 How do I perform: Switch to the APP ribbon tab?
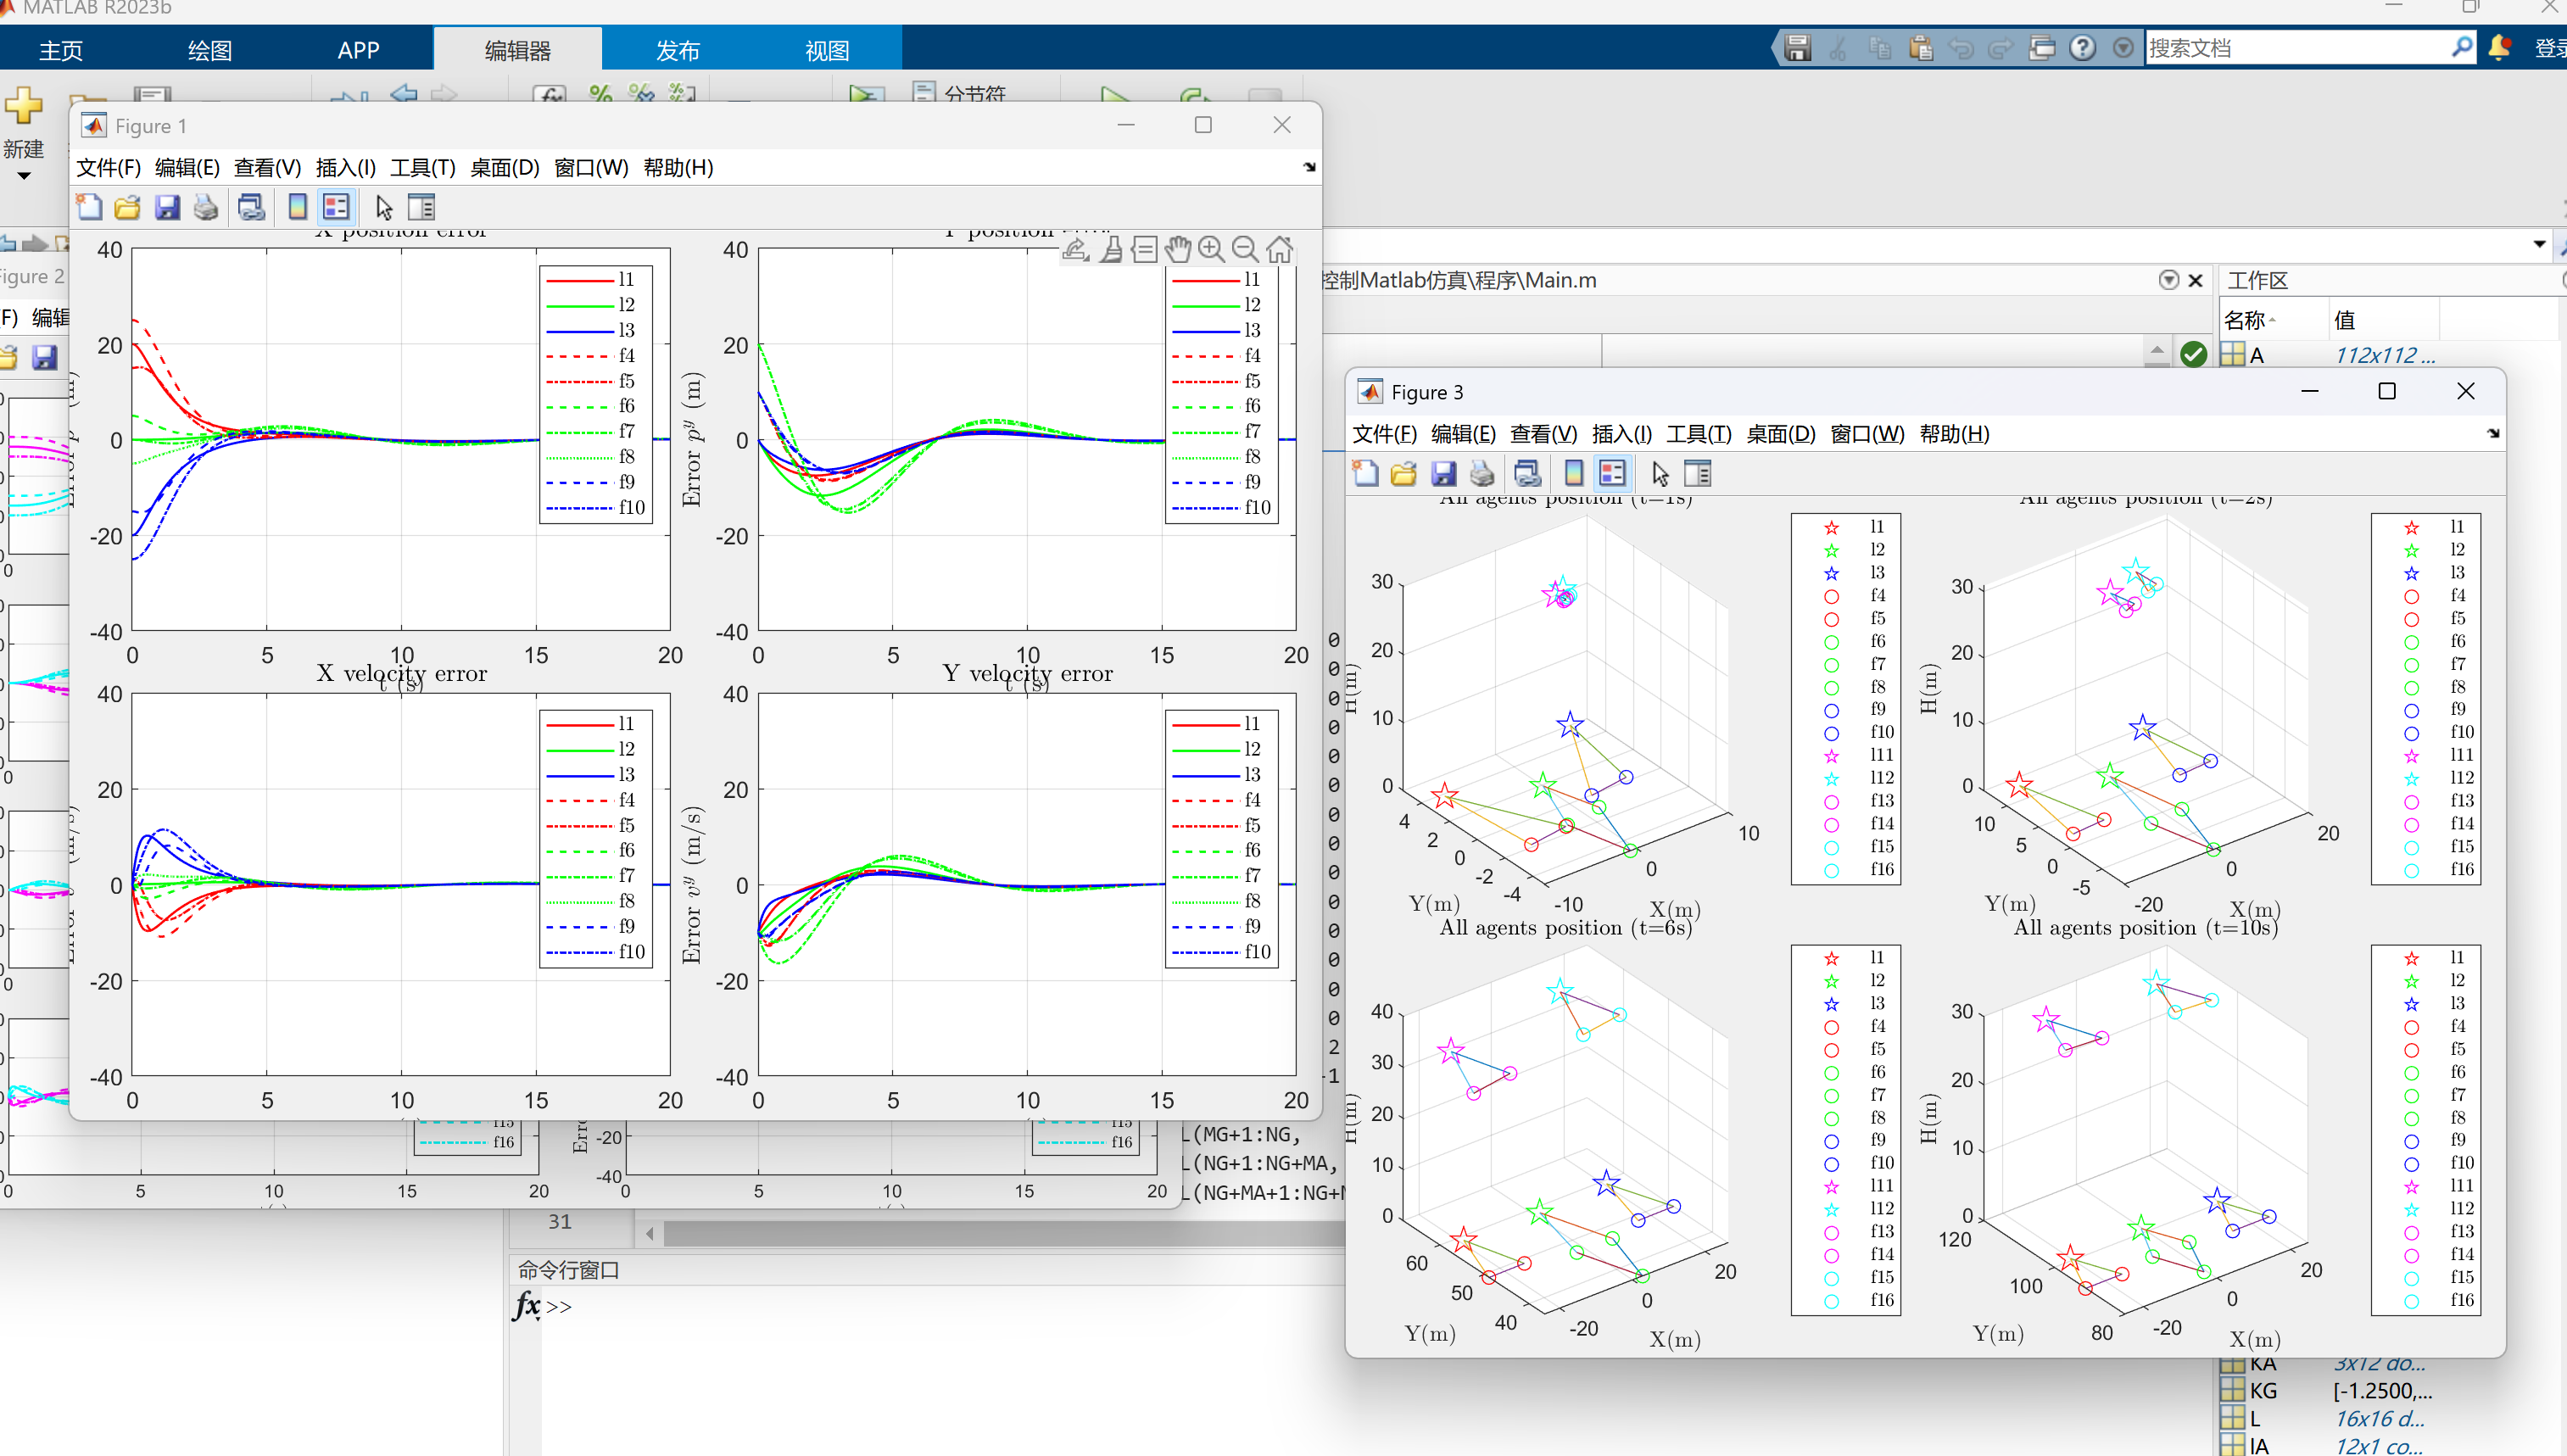point(358,50)
